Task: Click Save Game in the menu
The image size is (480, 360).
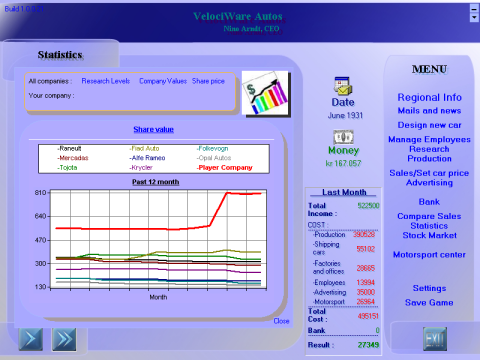Action: [429, 303]
